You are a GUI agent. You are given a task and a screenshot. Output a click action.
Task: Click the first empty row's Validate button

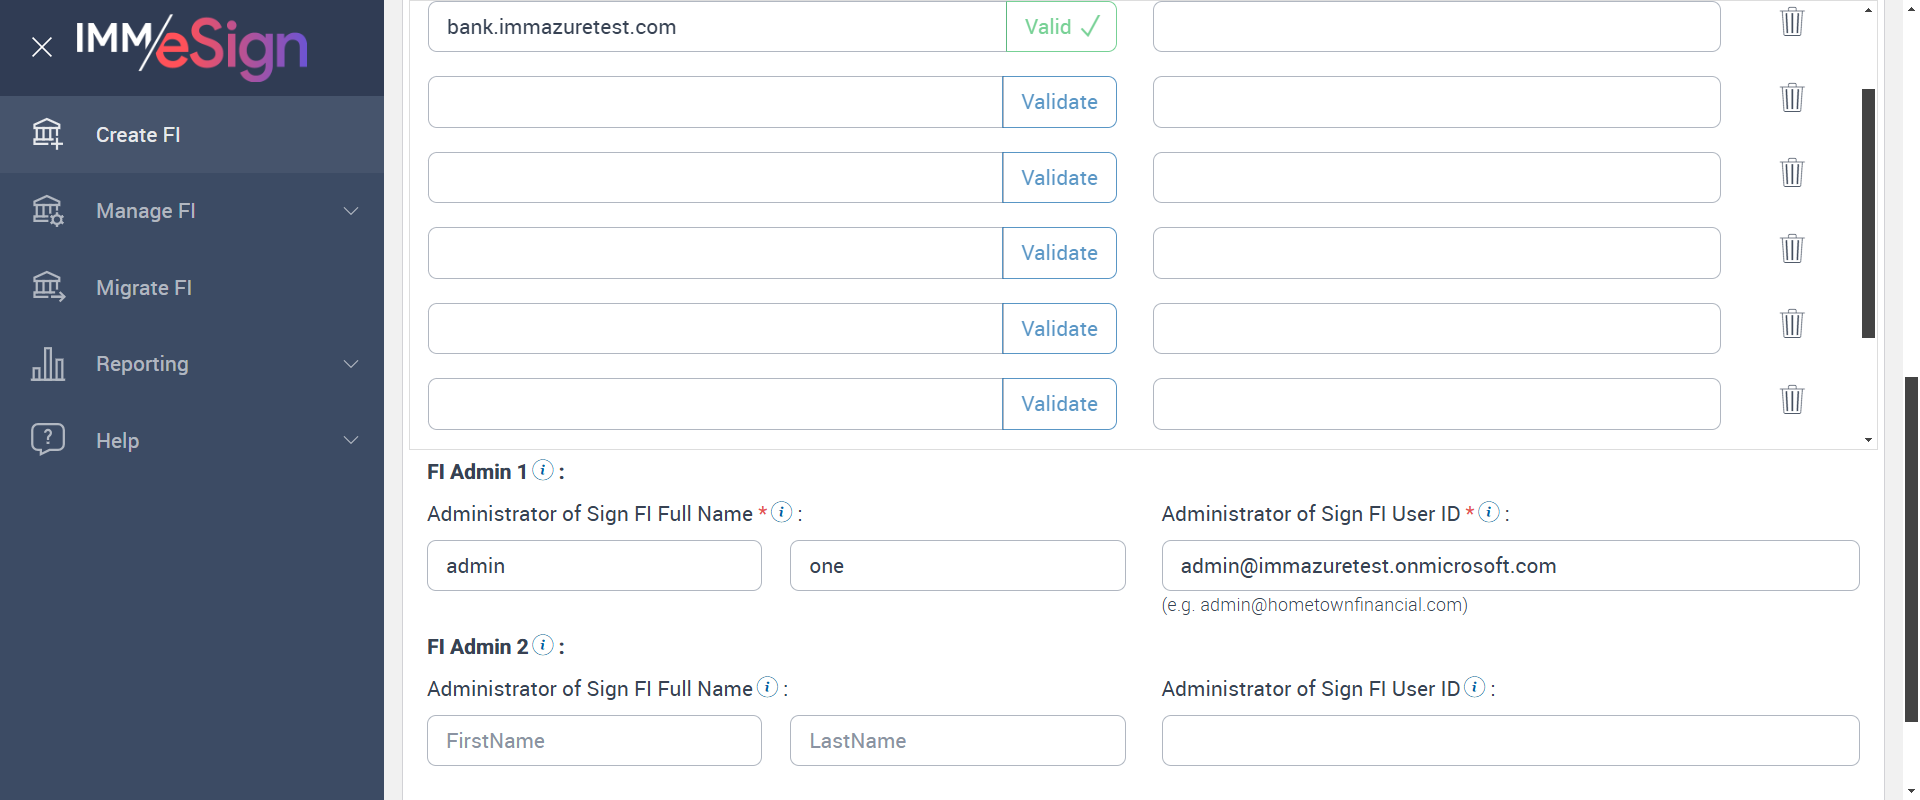[1059, 102]
